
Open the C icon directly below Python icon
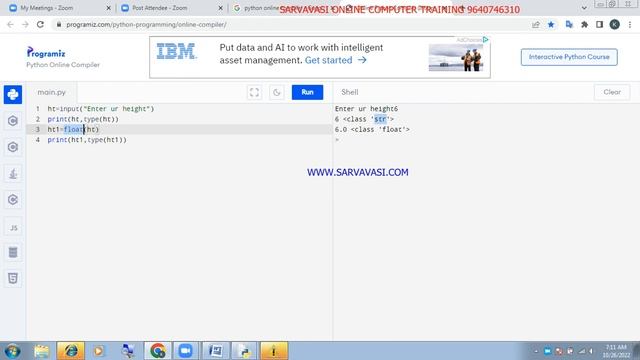click(13, 121)
